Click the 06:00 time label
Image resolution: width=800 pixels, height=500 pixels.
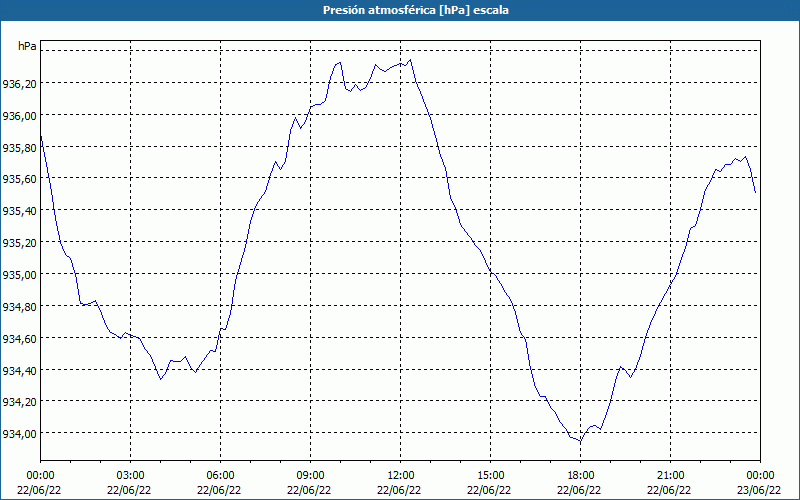(x=220, y=476)
